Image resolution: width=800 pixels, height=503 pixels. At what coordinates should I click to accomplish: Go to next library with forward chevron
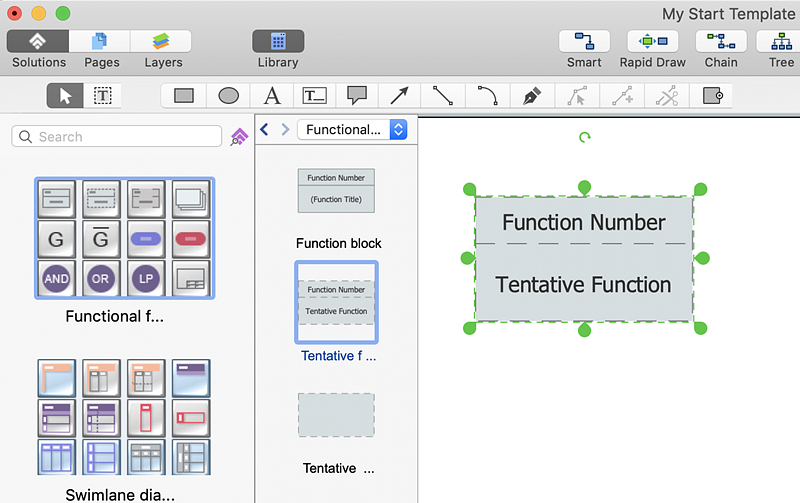click(x=285, y=129)
